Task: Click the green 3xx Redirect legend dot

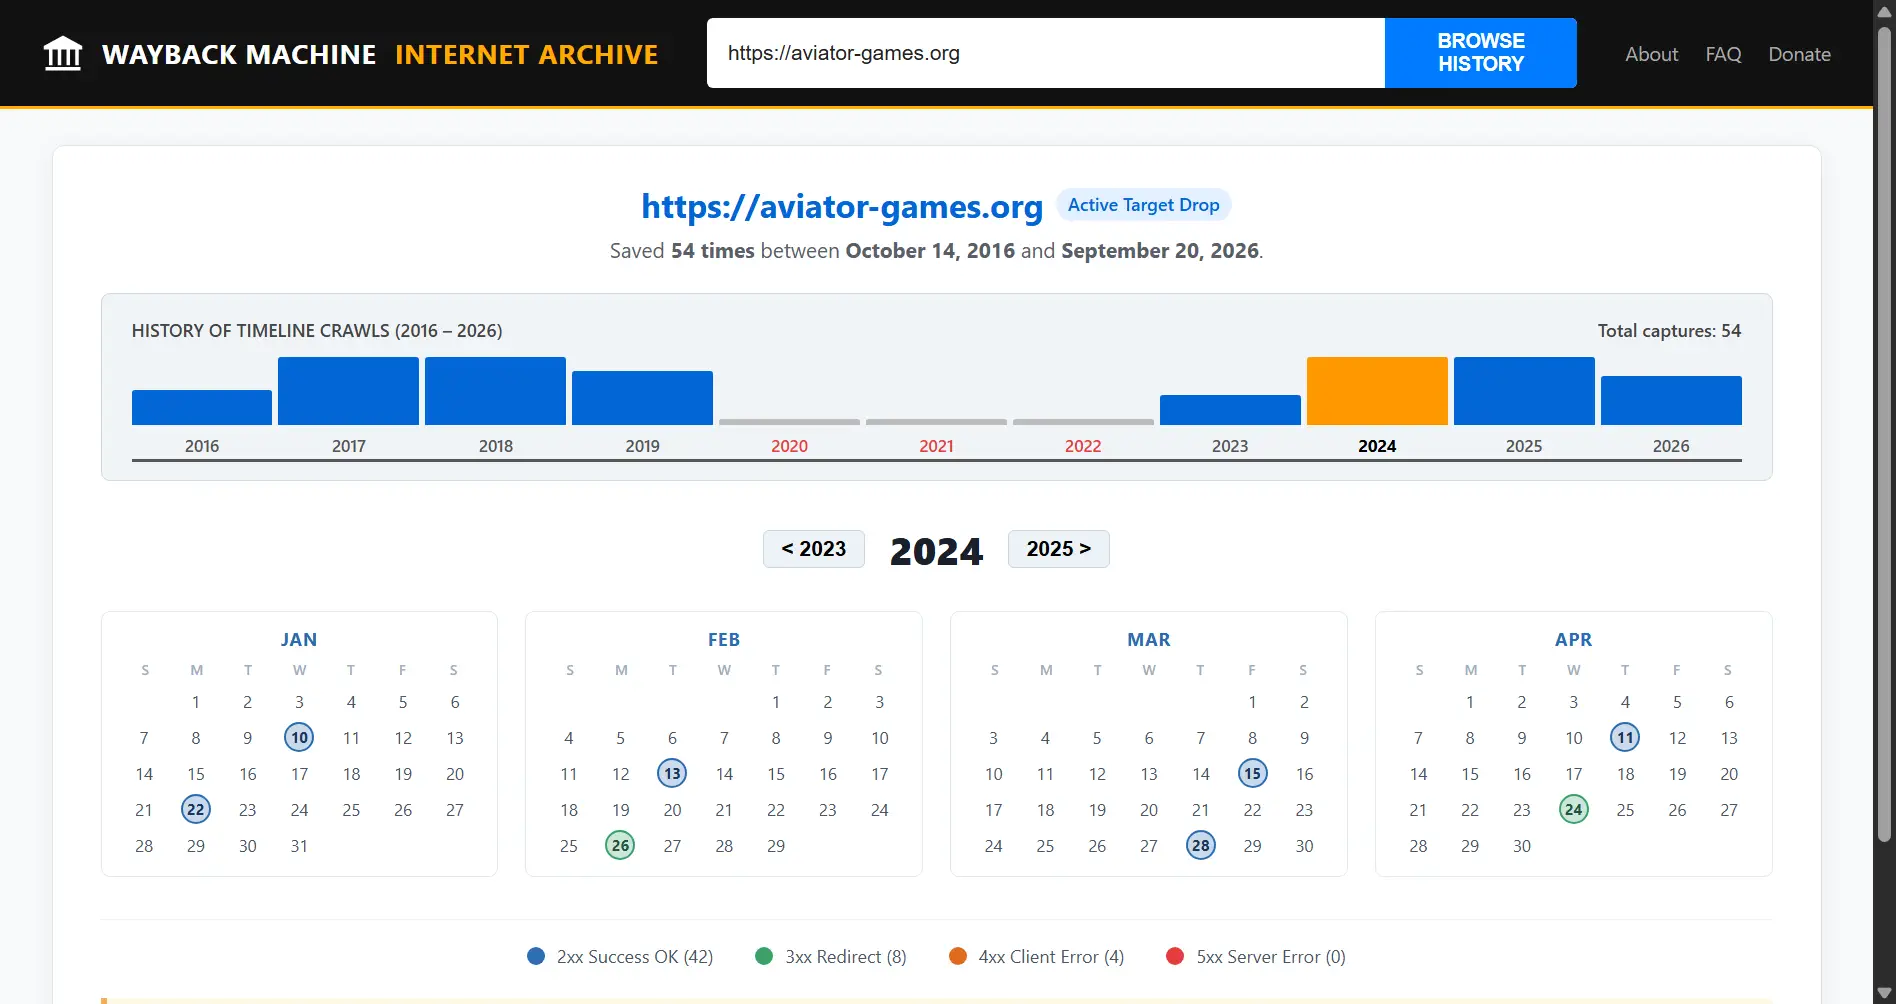Action: [x=764, y=956]
